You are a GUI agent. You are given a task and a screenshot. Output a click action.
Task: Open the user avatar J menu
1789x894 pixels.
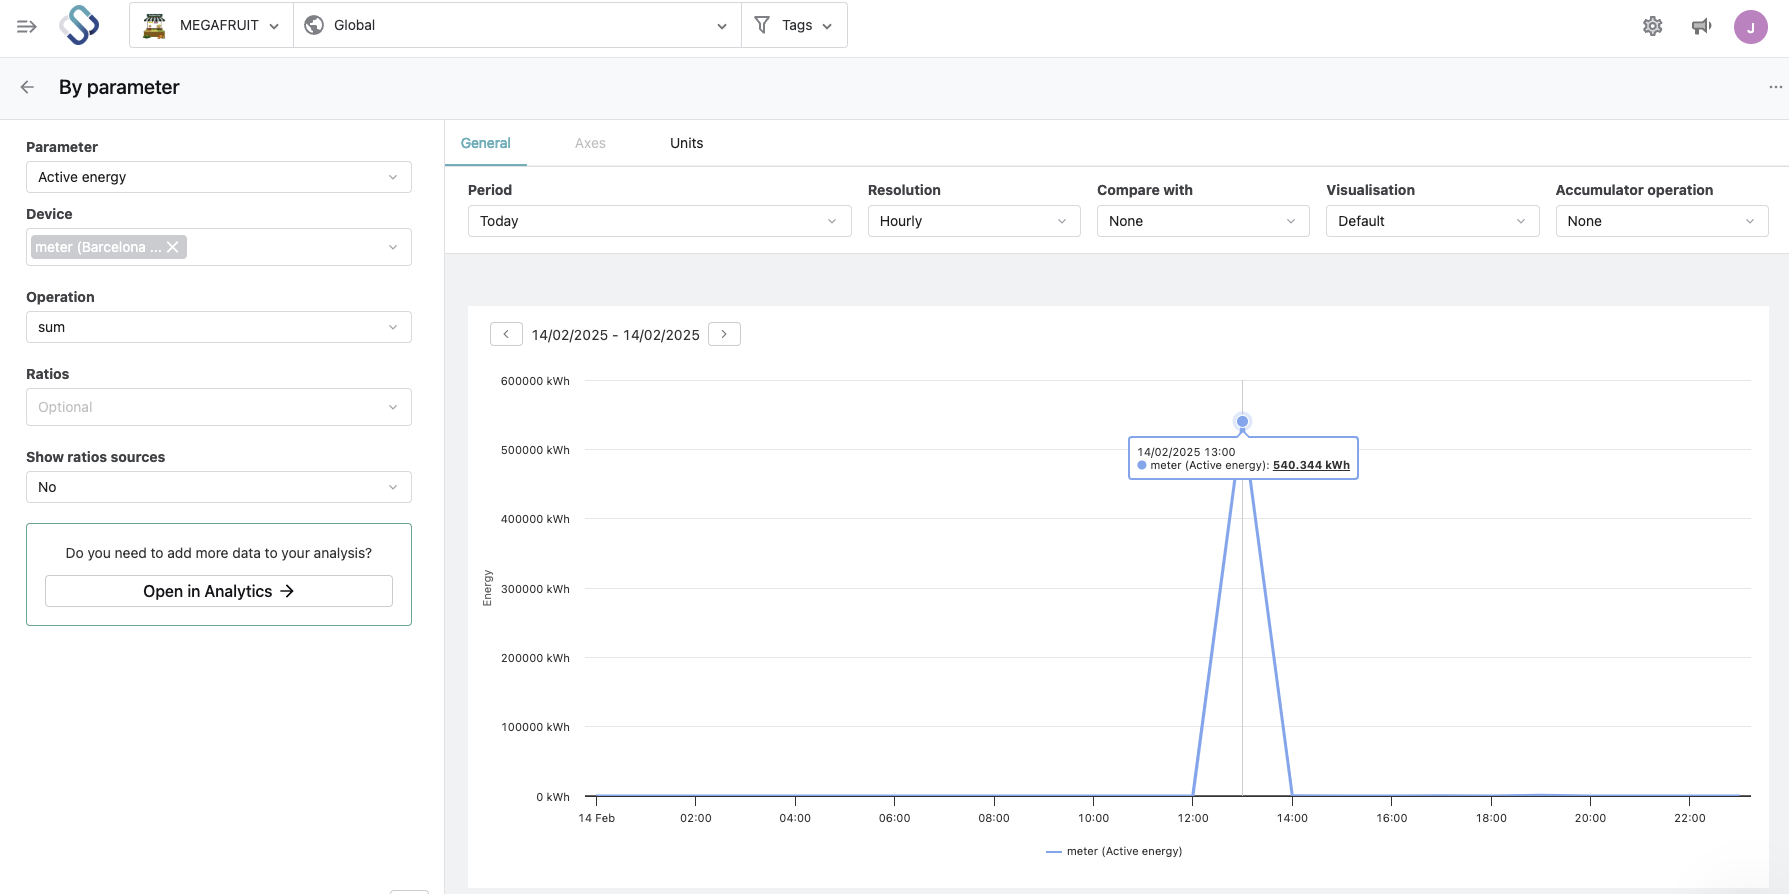1751,27
